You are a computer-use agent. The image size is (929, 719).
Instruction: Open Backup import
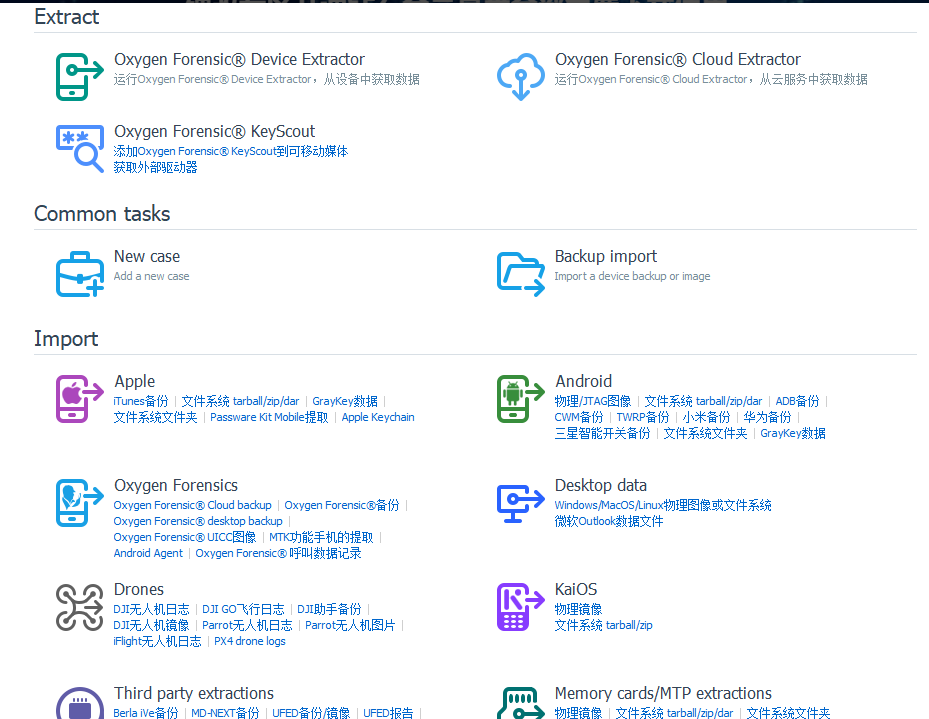(520, 273)
